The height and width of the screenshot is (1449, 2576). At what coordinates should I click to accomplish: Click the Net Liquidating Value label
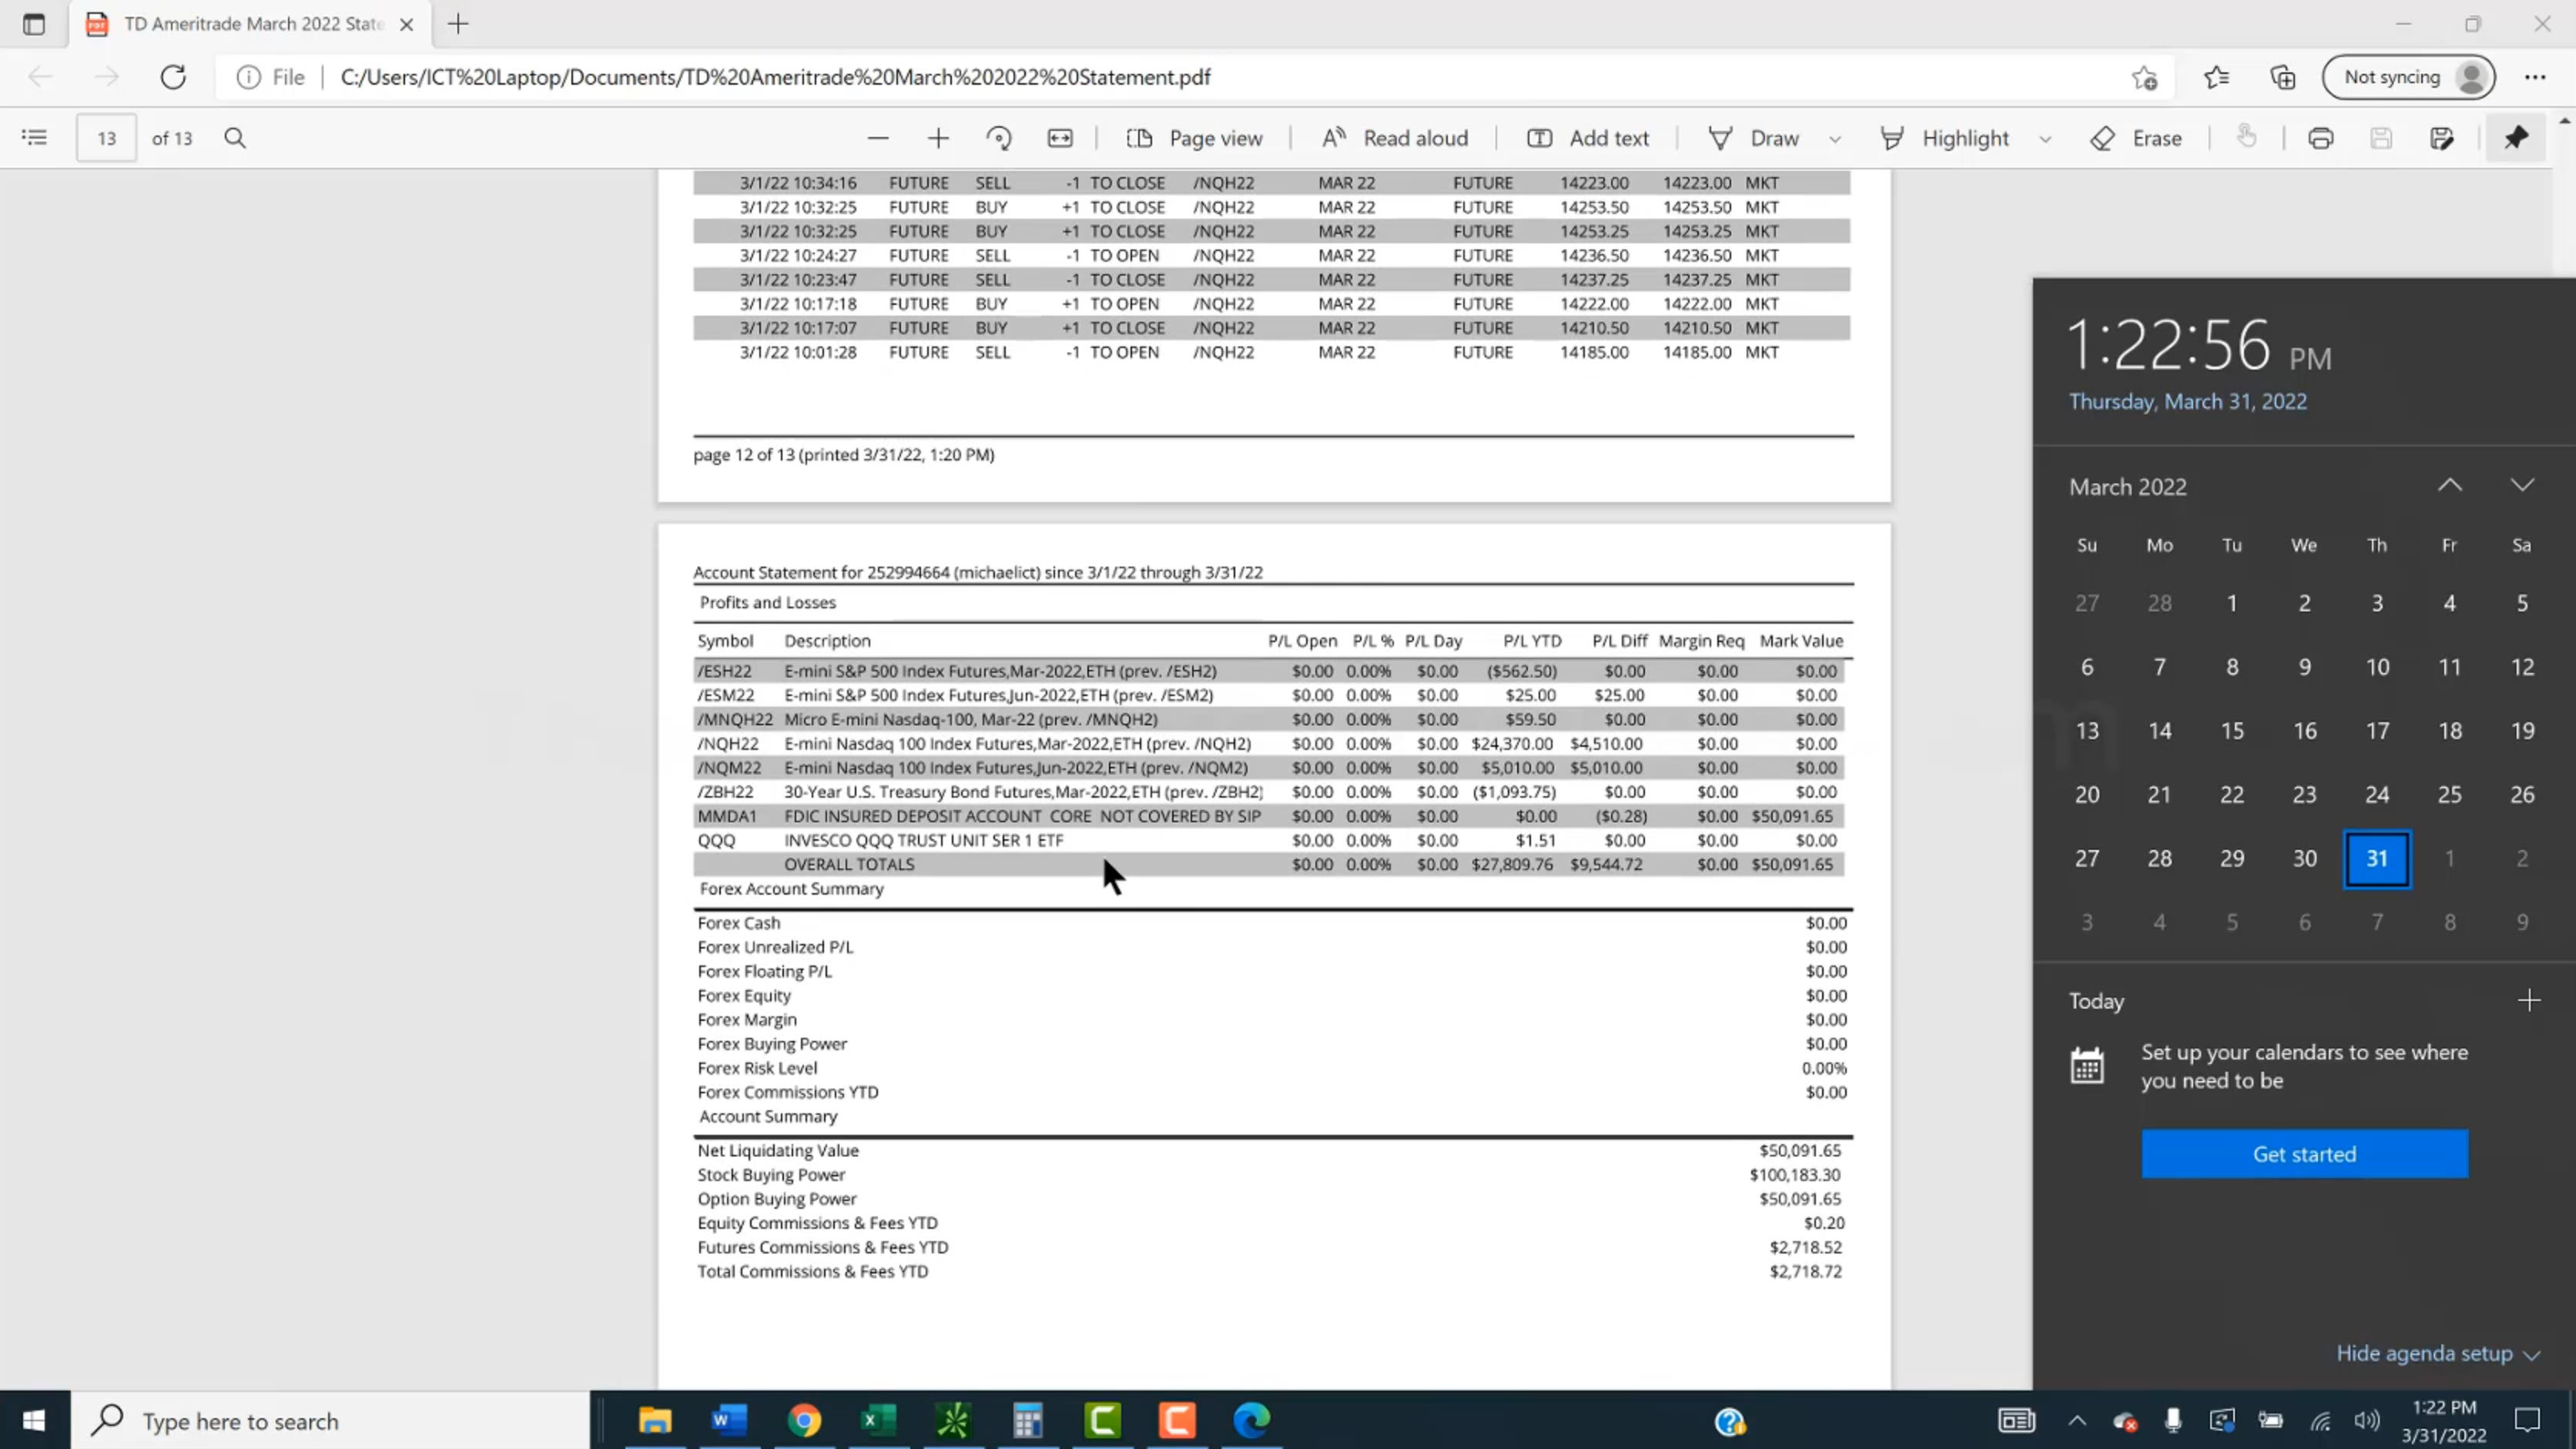[x=778, y=1150]
